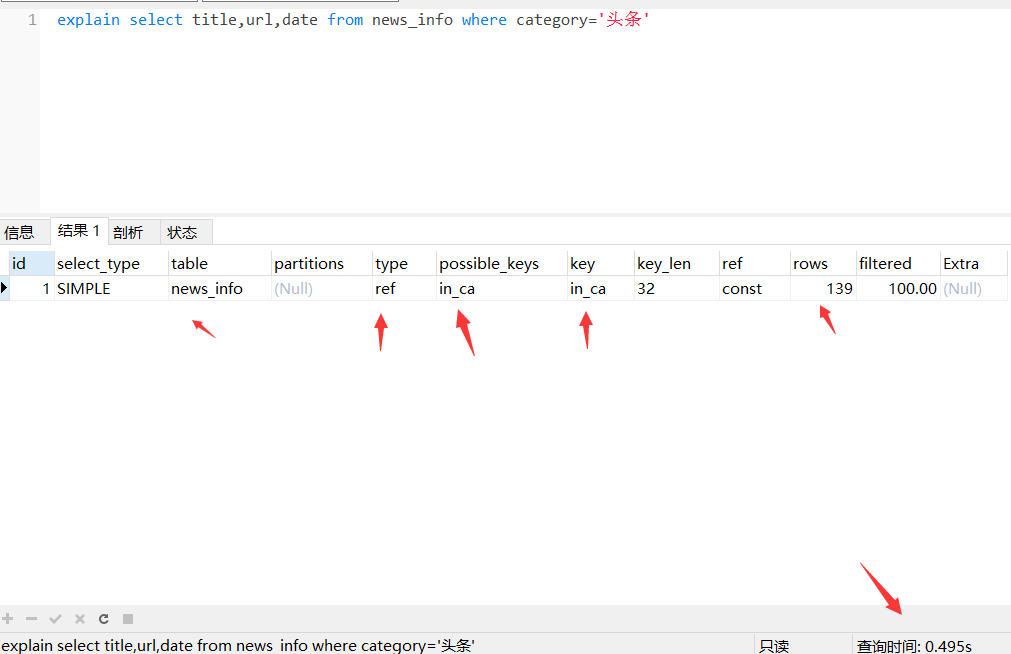Click the Extra column header
The image size is (1011, 654).
pos(974,263)
